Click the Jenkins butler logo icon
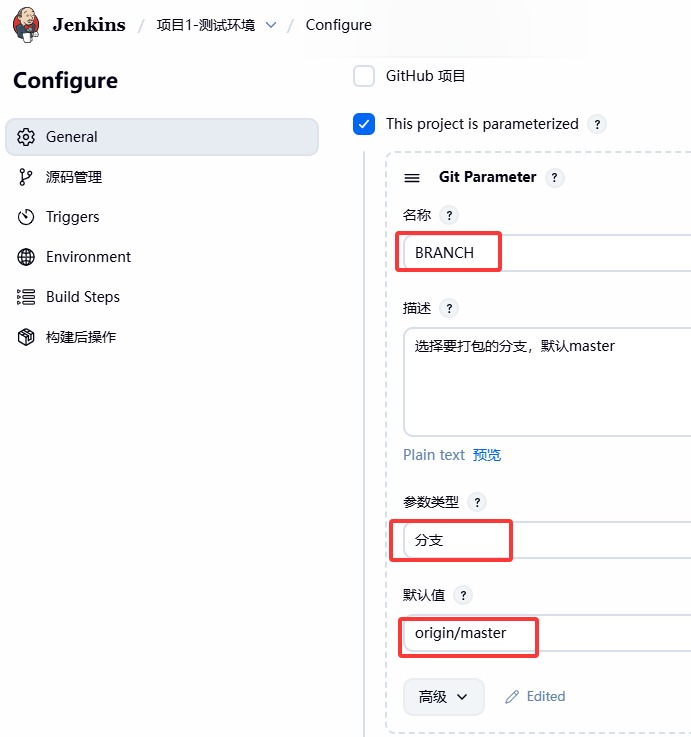The height and width of the screenshot is (737, 691). 27,25
